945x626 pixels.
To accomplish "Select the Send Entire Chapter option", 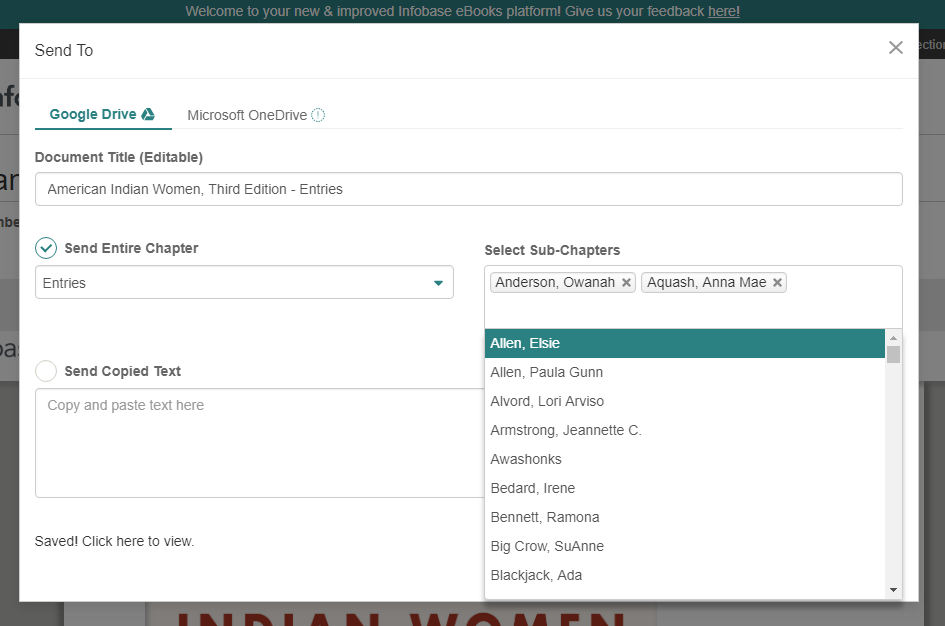I will coord(46,248).
